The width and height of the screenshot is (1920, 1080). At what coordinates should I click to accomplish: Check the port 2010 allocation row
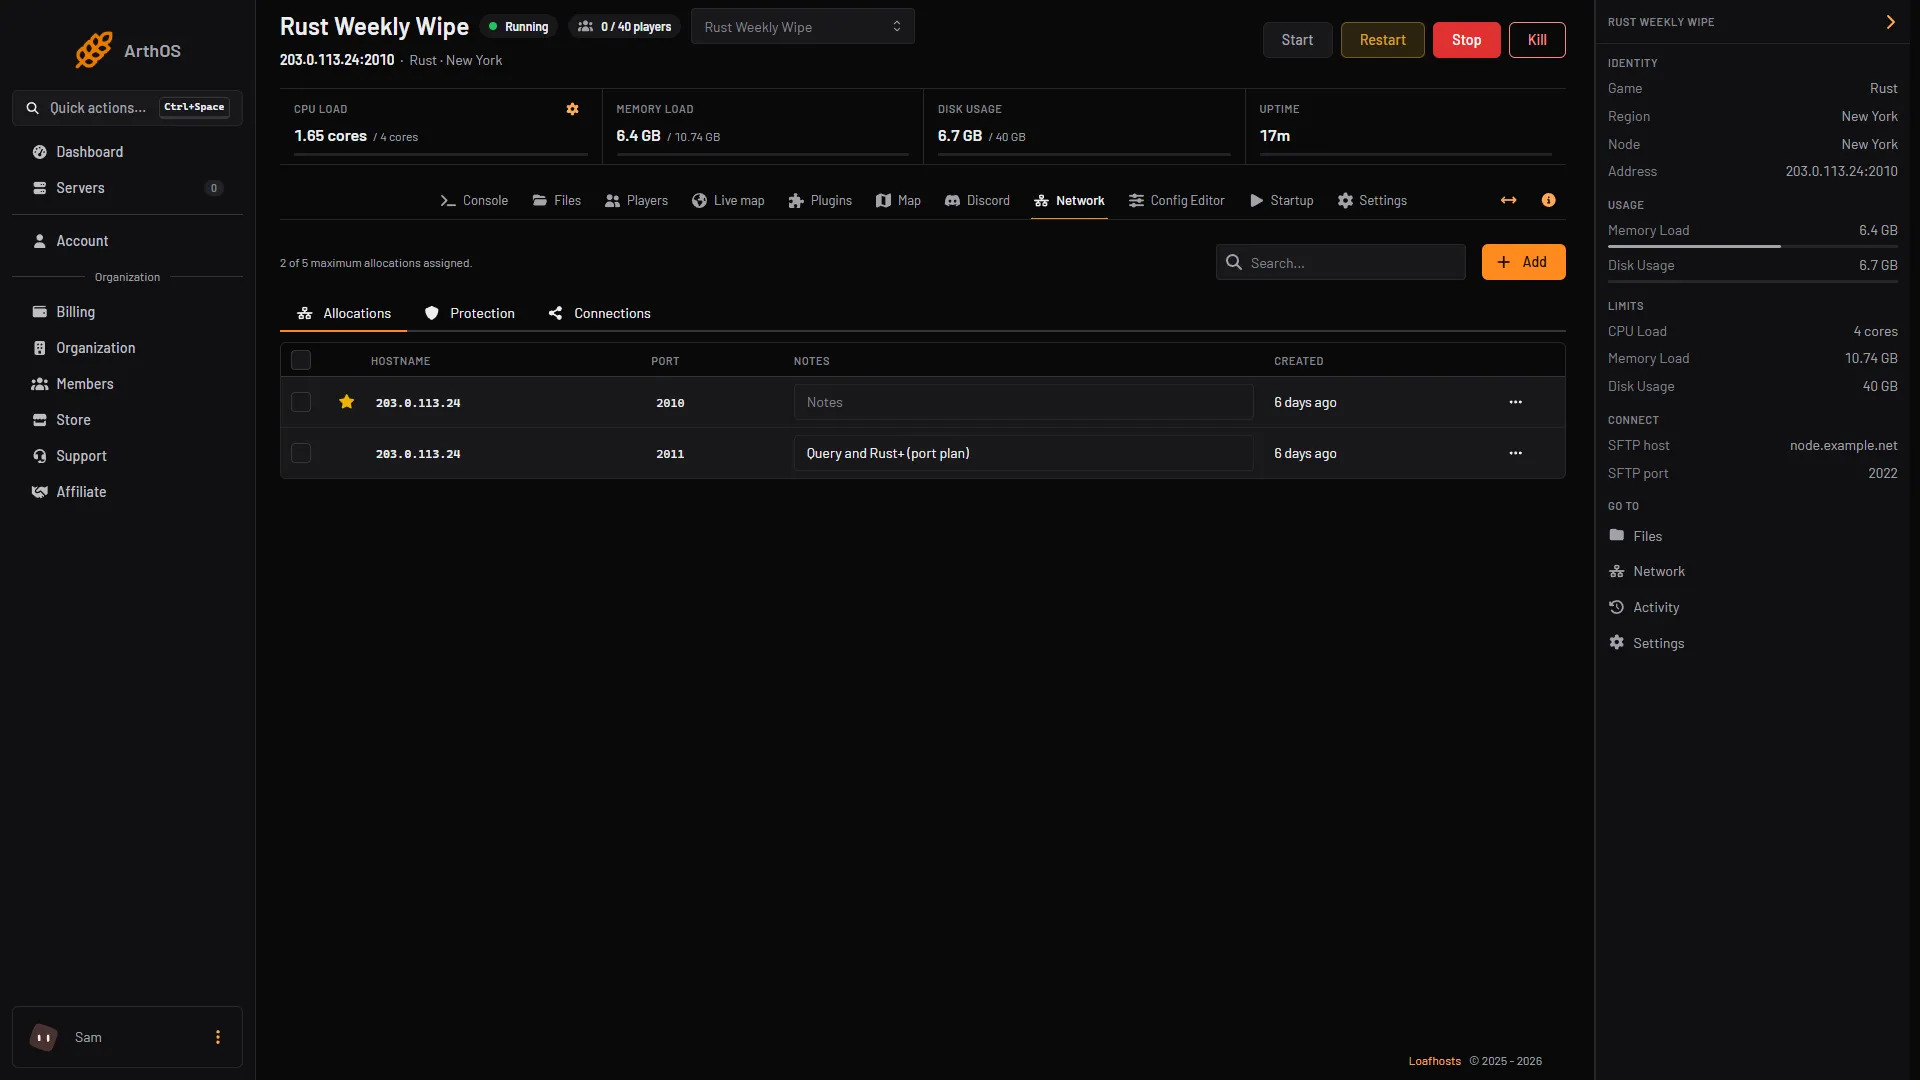[x=301, y=402]
